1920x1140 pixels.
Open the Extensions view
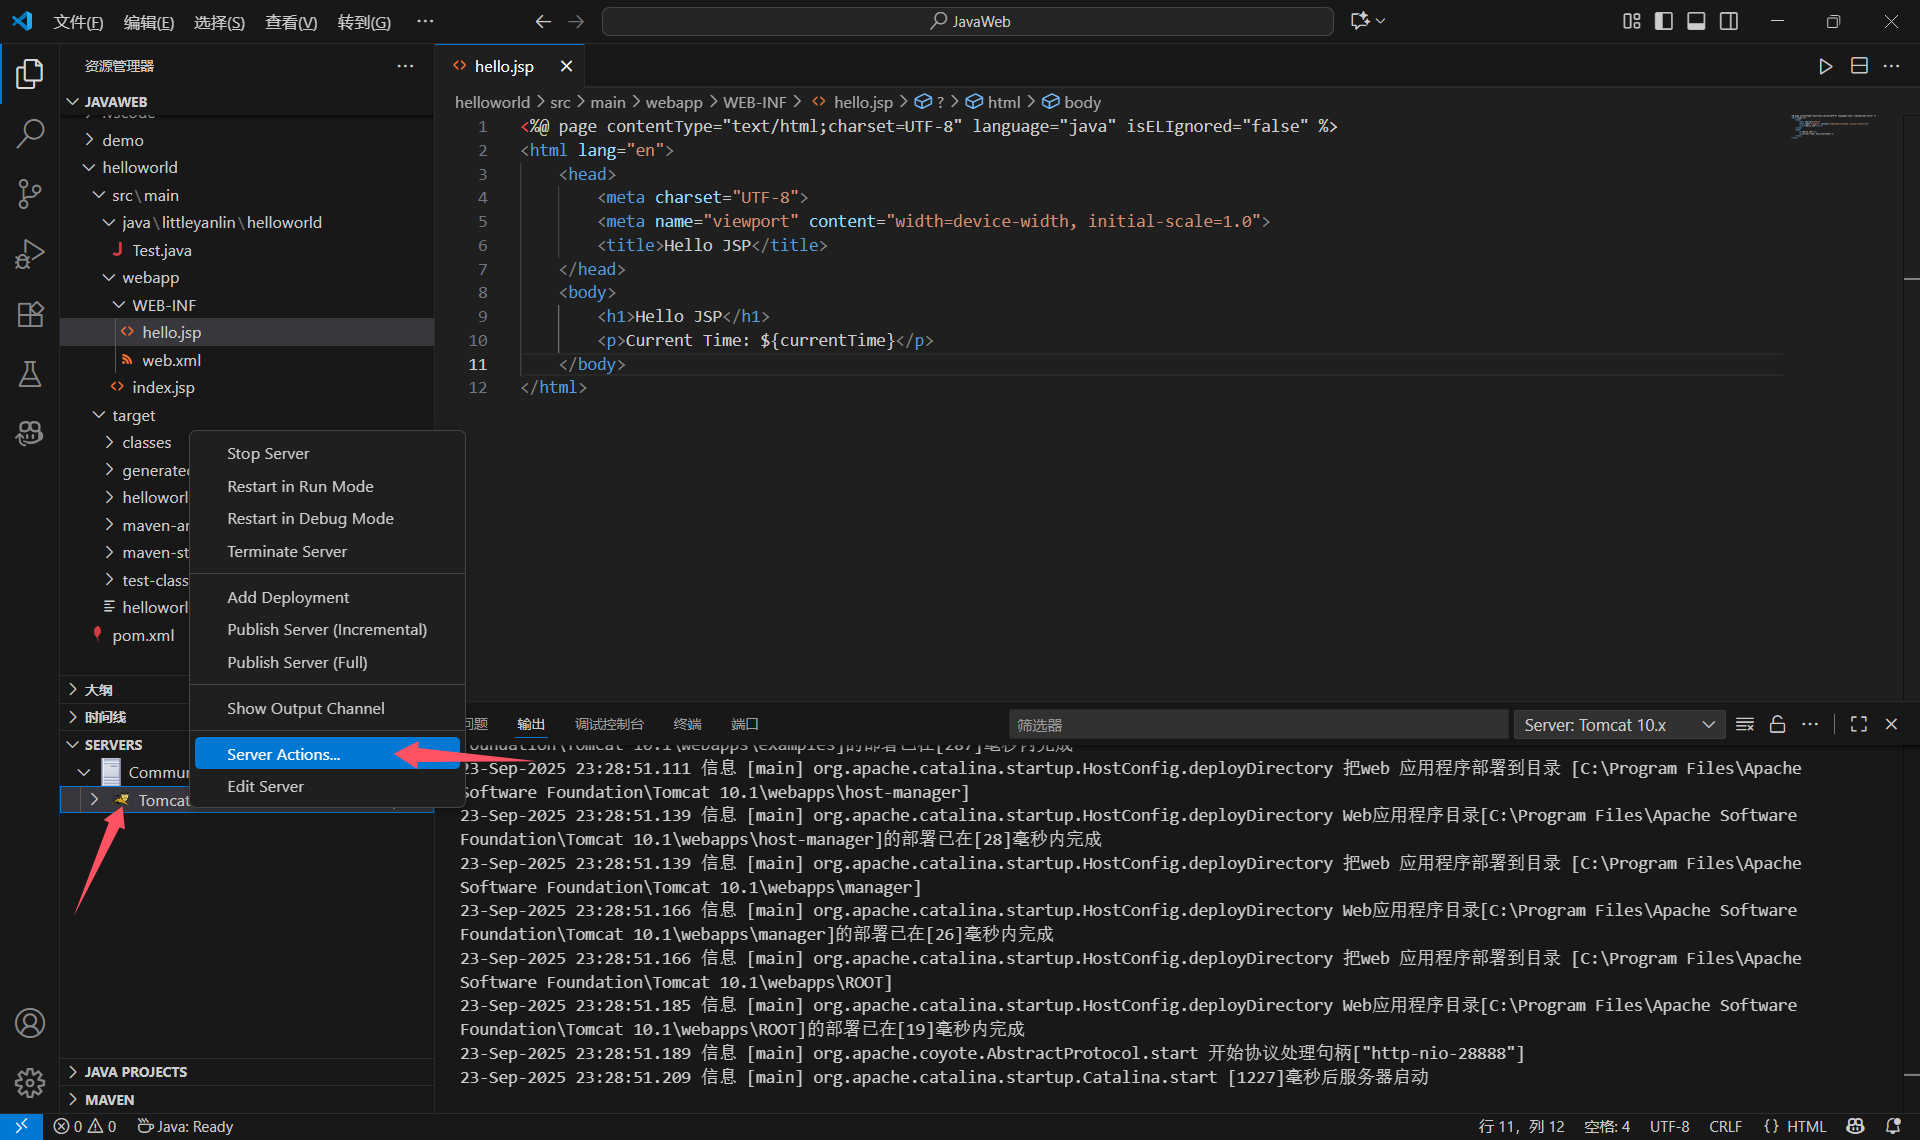click(x=30, y=314)
